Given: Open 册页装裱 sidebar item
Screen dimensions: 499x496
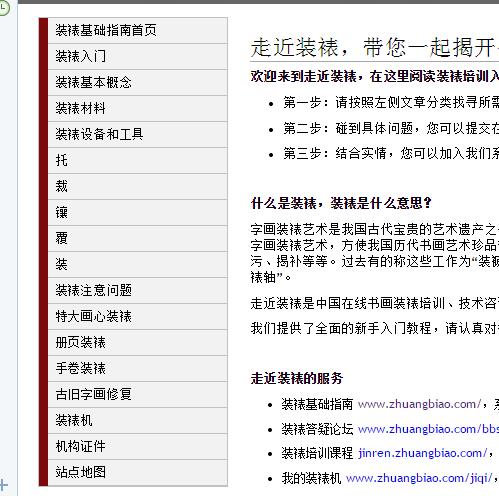Looking at the screenshot, I should [138, 342].
